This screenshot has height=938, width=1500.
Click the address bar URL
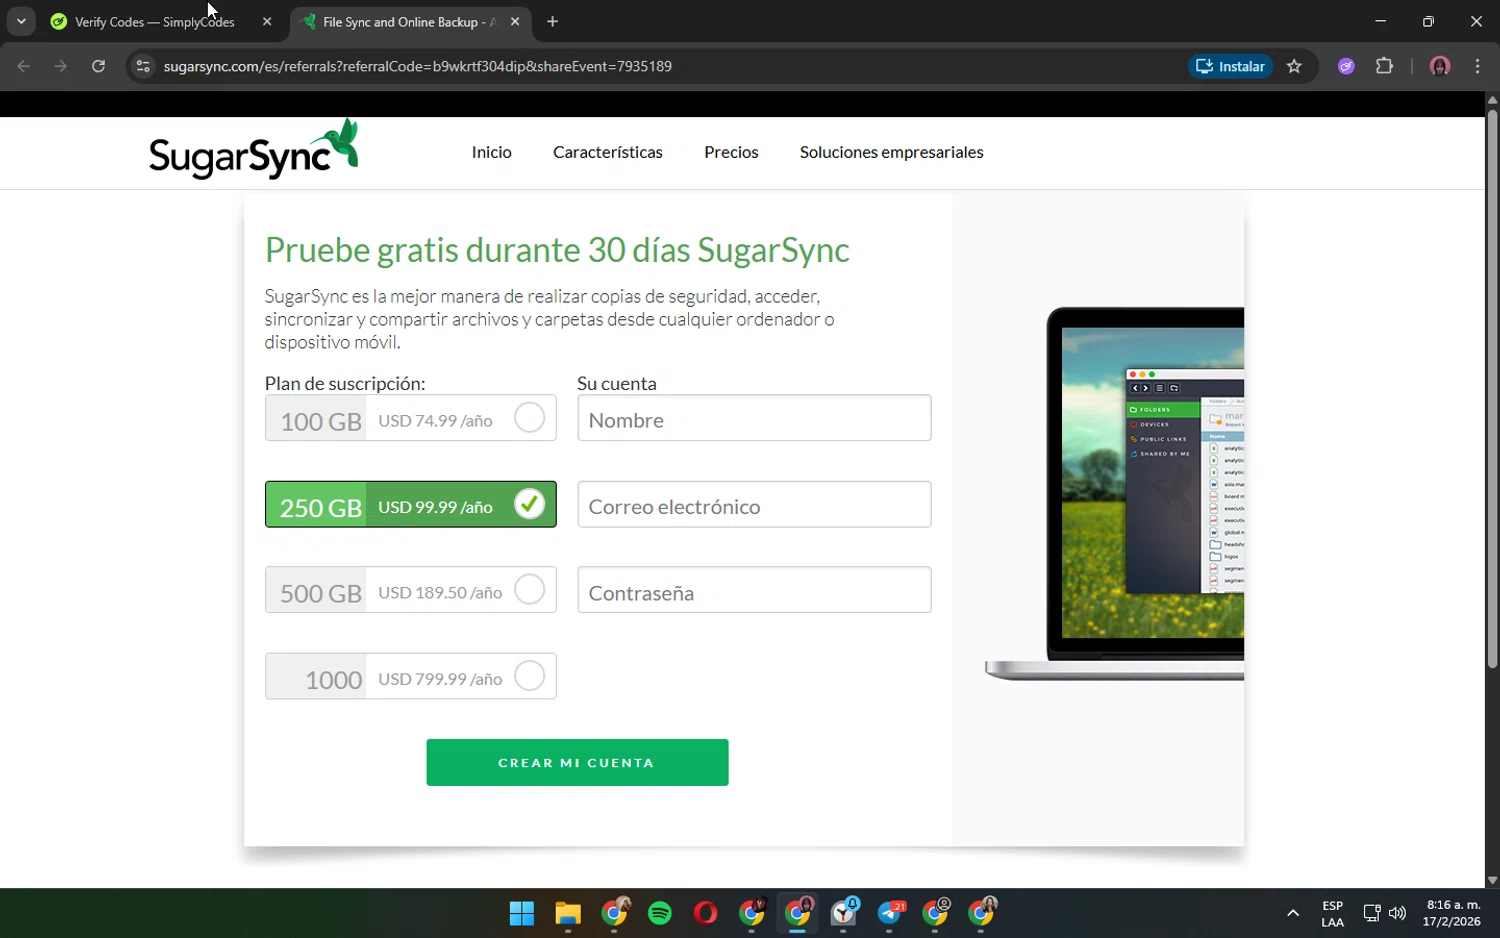tap(417, 66)
